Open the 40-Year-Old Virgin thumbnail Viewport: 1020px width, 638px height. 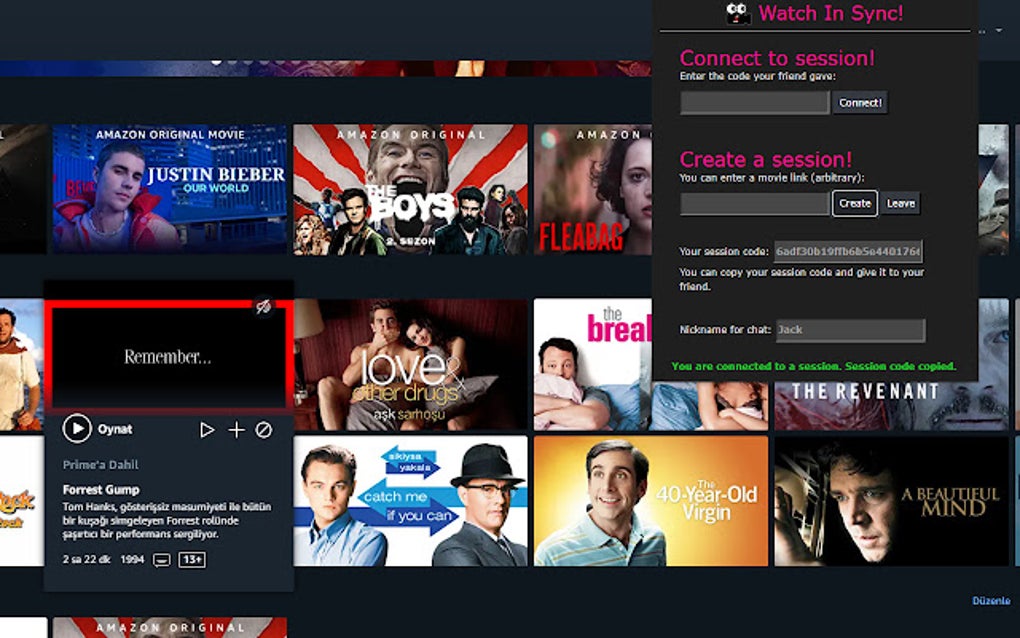click(650, 500)
